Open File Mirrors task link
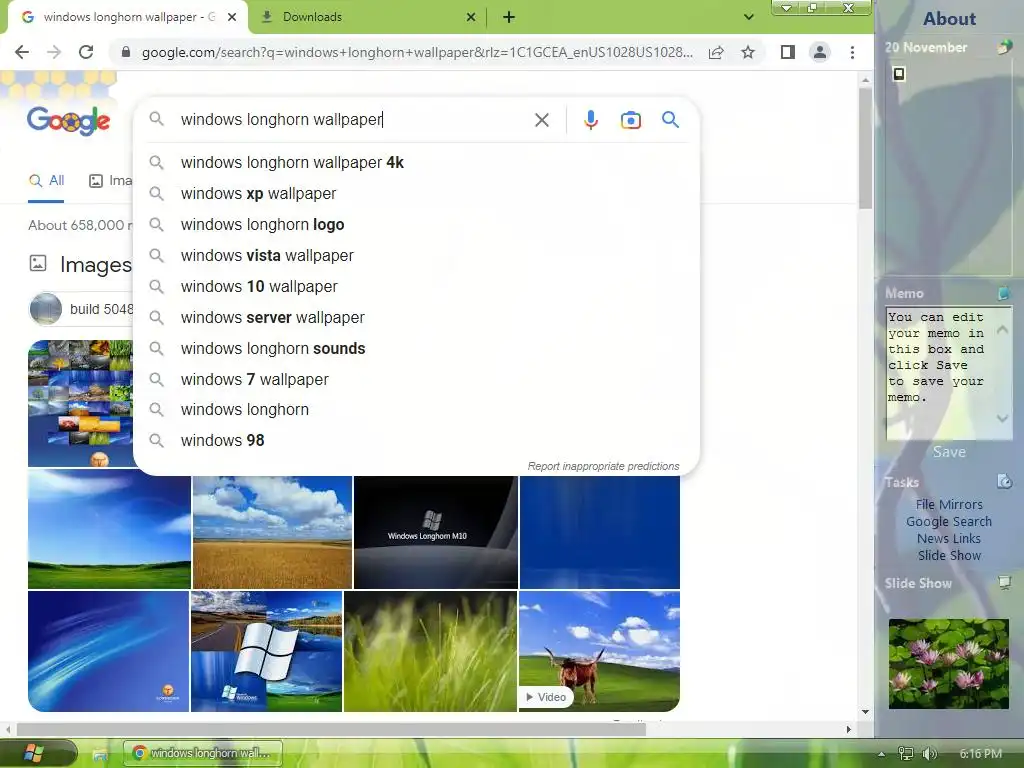This screenshot has width=1024, height=768. pyautogui.click(x=949, y=504)
